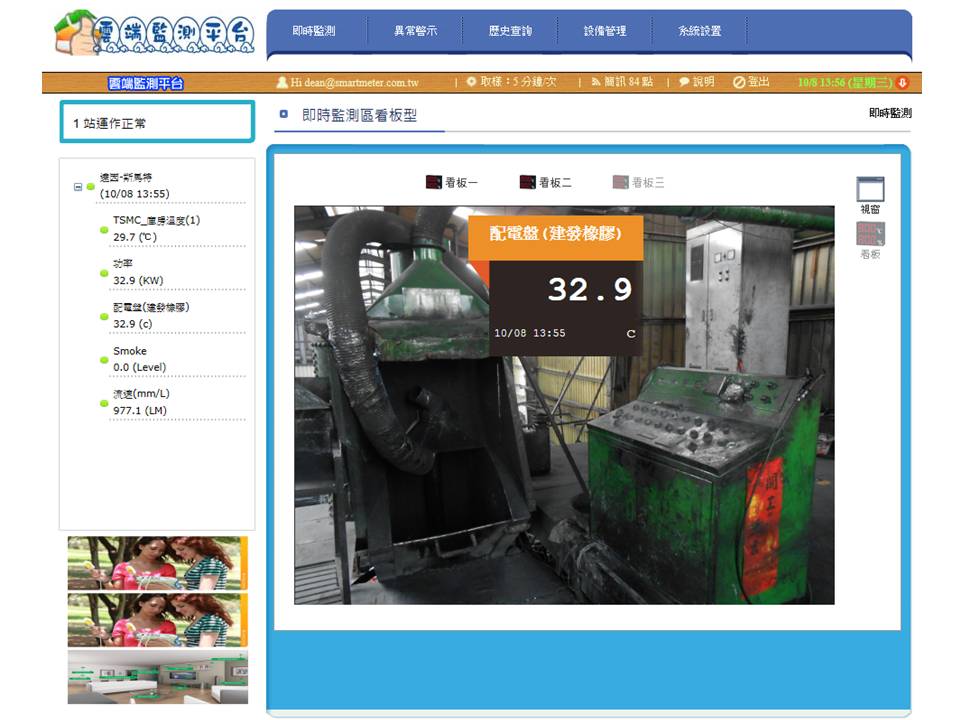Open the 設備管理 menu
This screenshot has width=960, height=720.
point(605,31)
